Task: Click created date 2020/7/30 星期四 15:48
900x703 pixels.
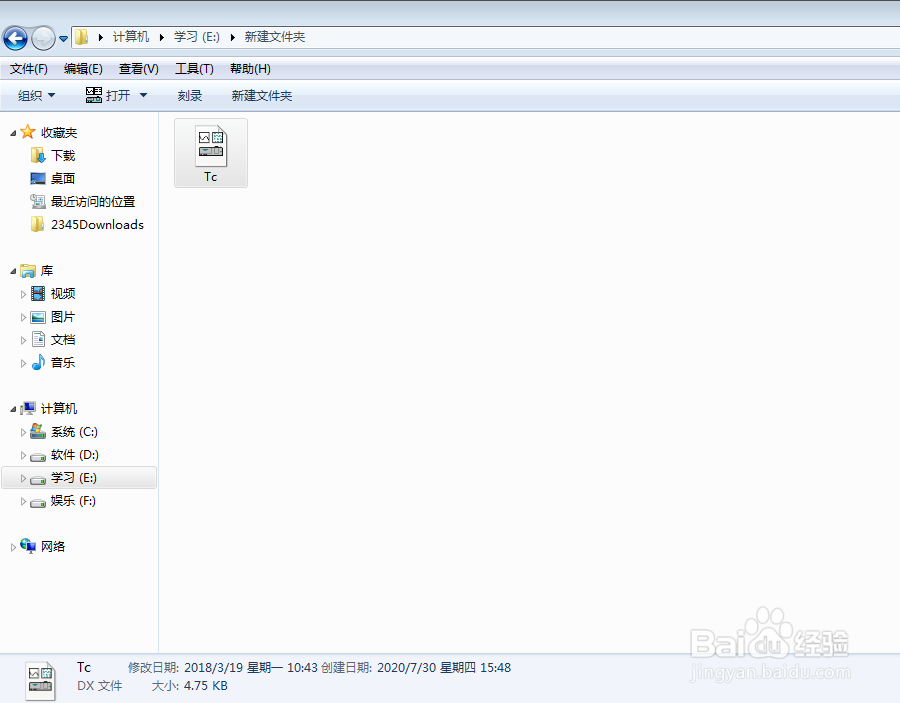Action: click(444, 668)
